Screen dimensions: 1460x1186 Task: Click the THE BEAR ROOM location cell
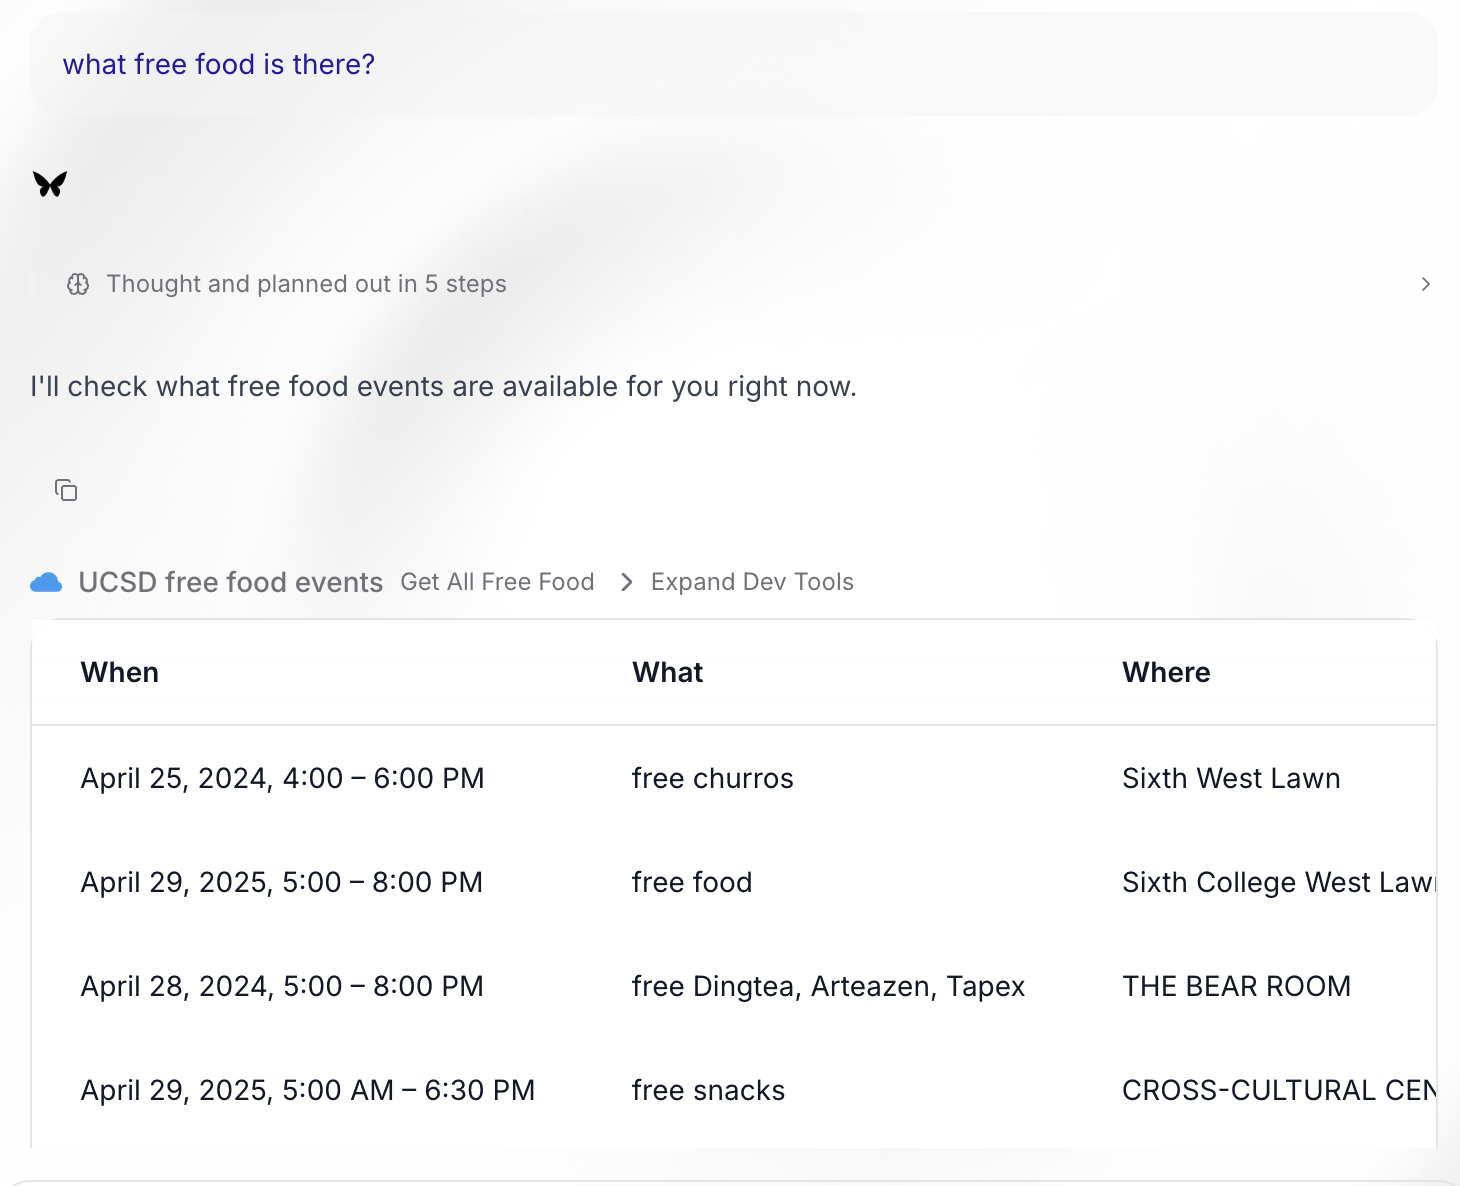point(1236,986)
